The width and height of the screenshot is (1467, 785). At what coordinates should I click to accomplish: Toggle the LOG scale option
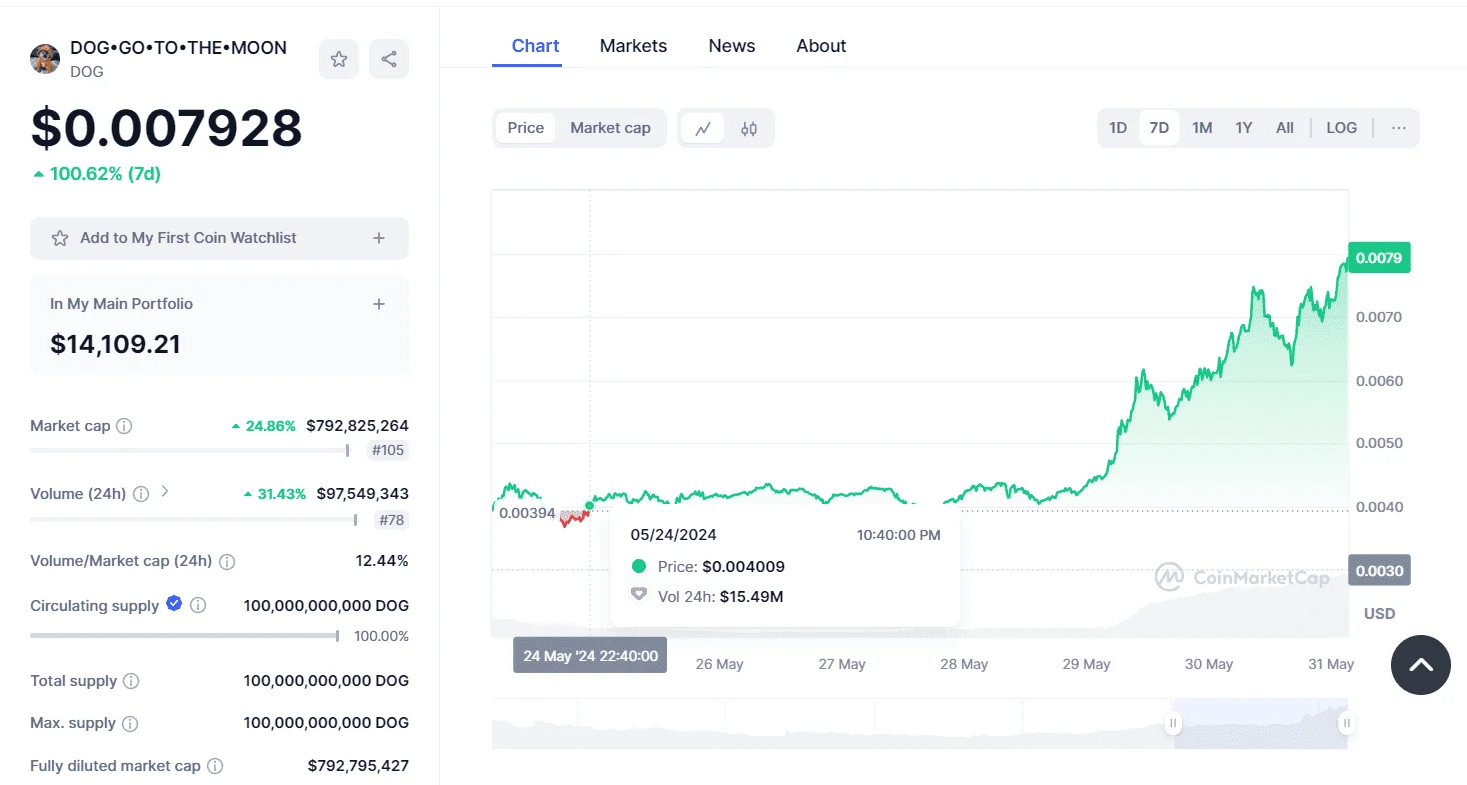(1341, 128)
